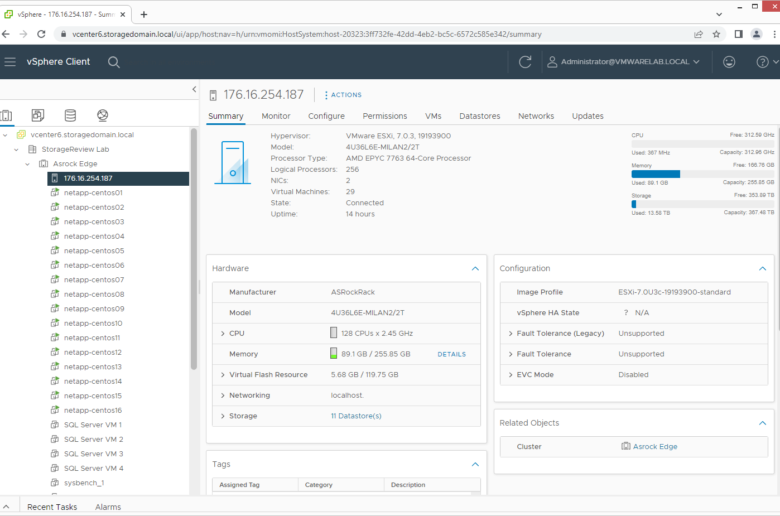The image size is (780, 516).
Task: Show the Alarms pane
Action: (108, 507)
